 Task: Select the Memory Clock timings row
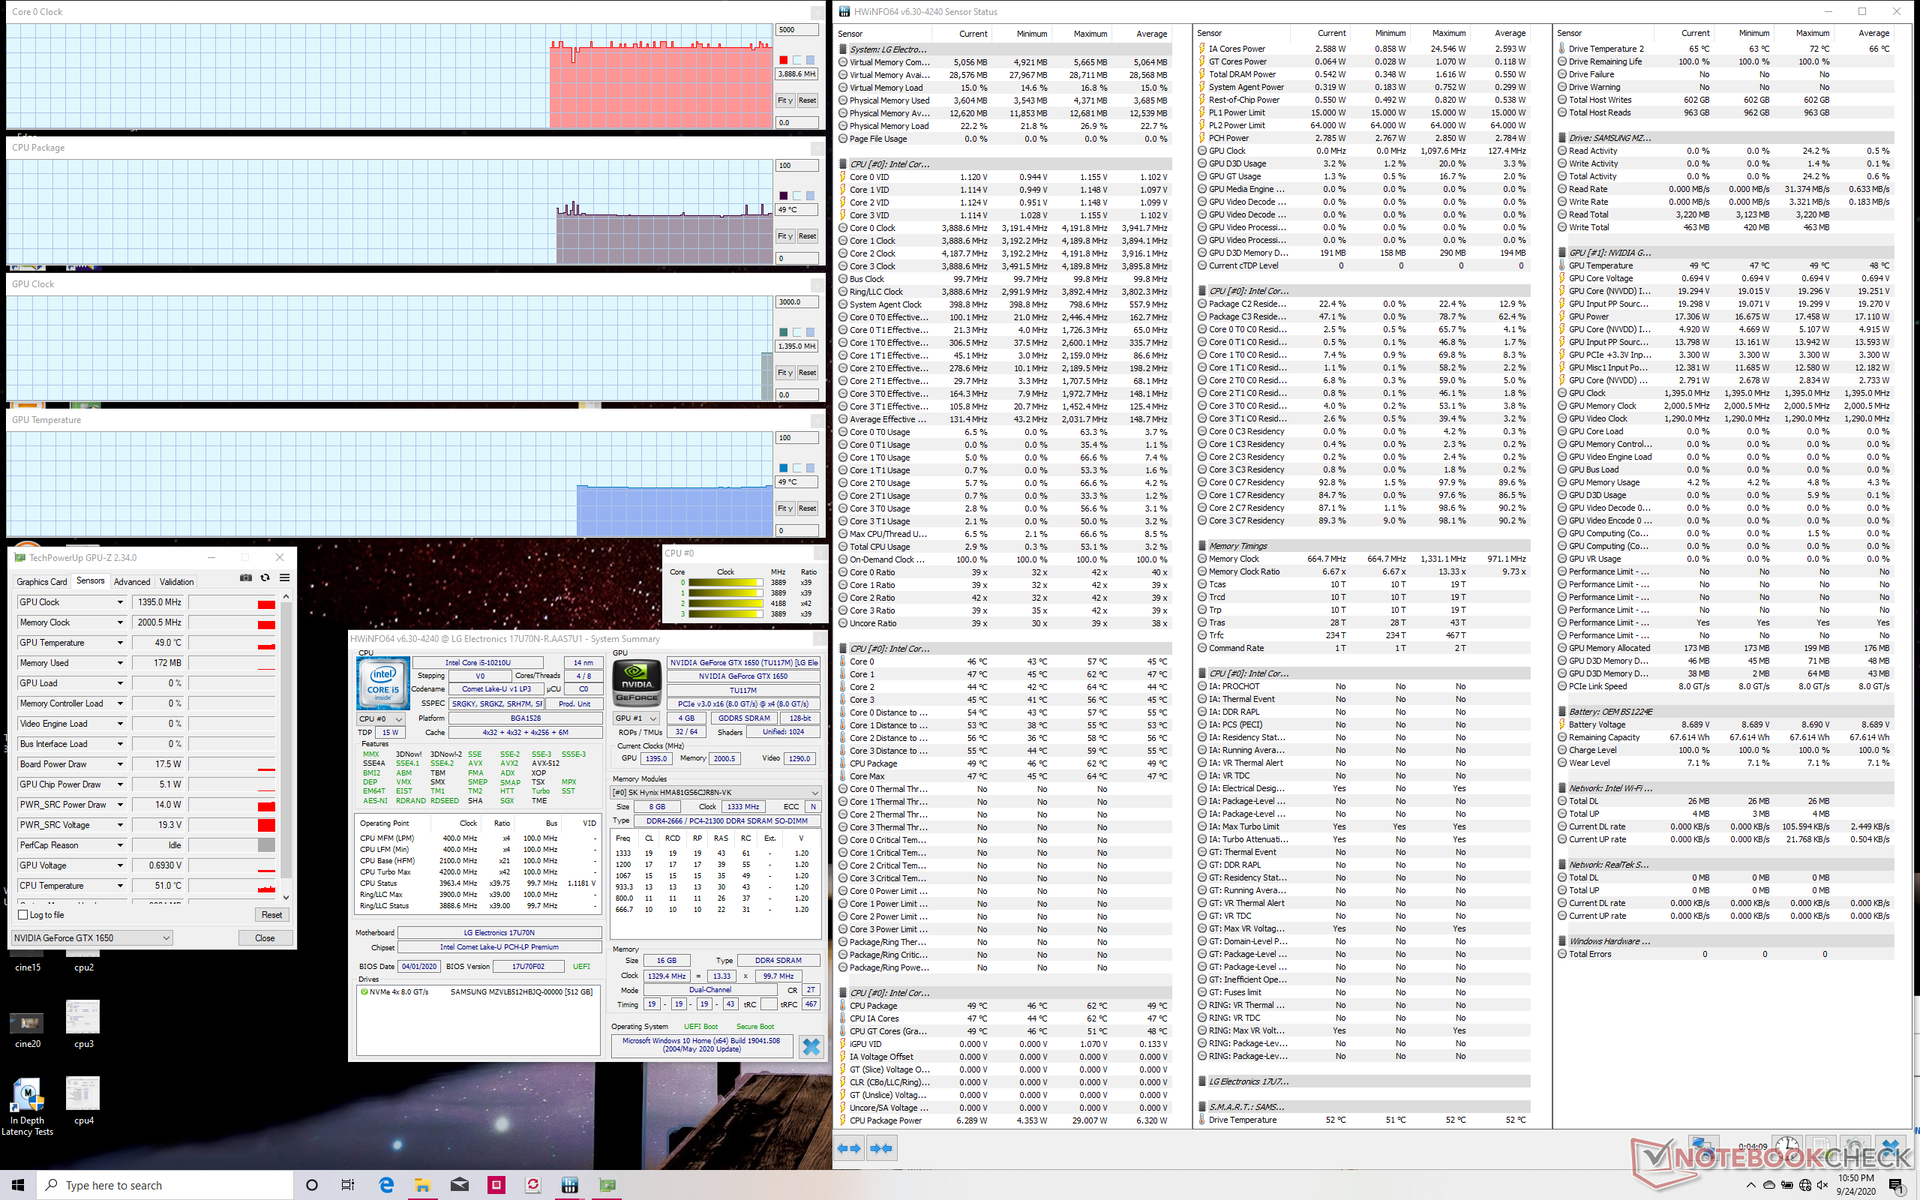click(x=1363, y=559)
